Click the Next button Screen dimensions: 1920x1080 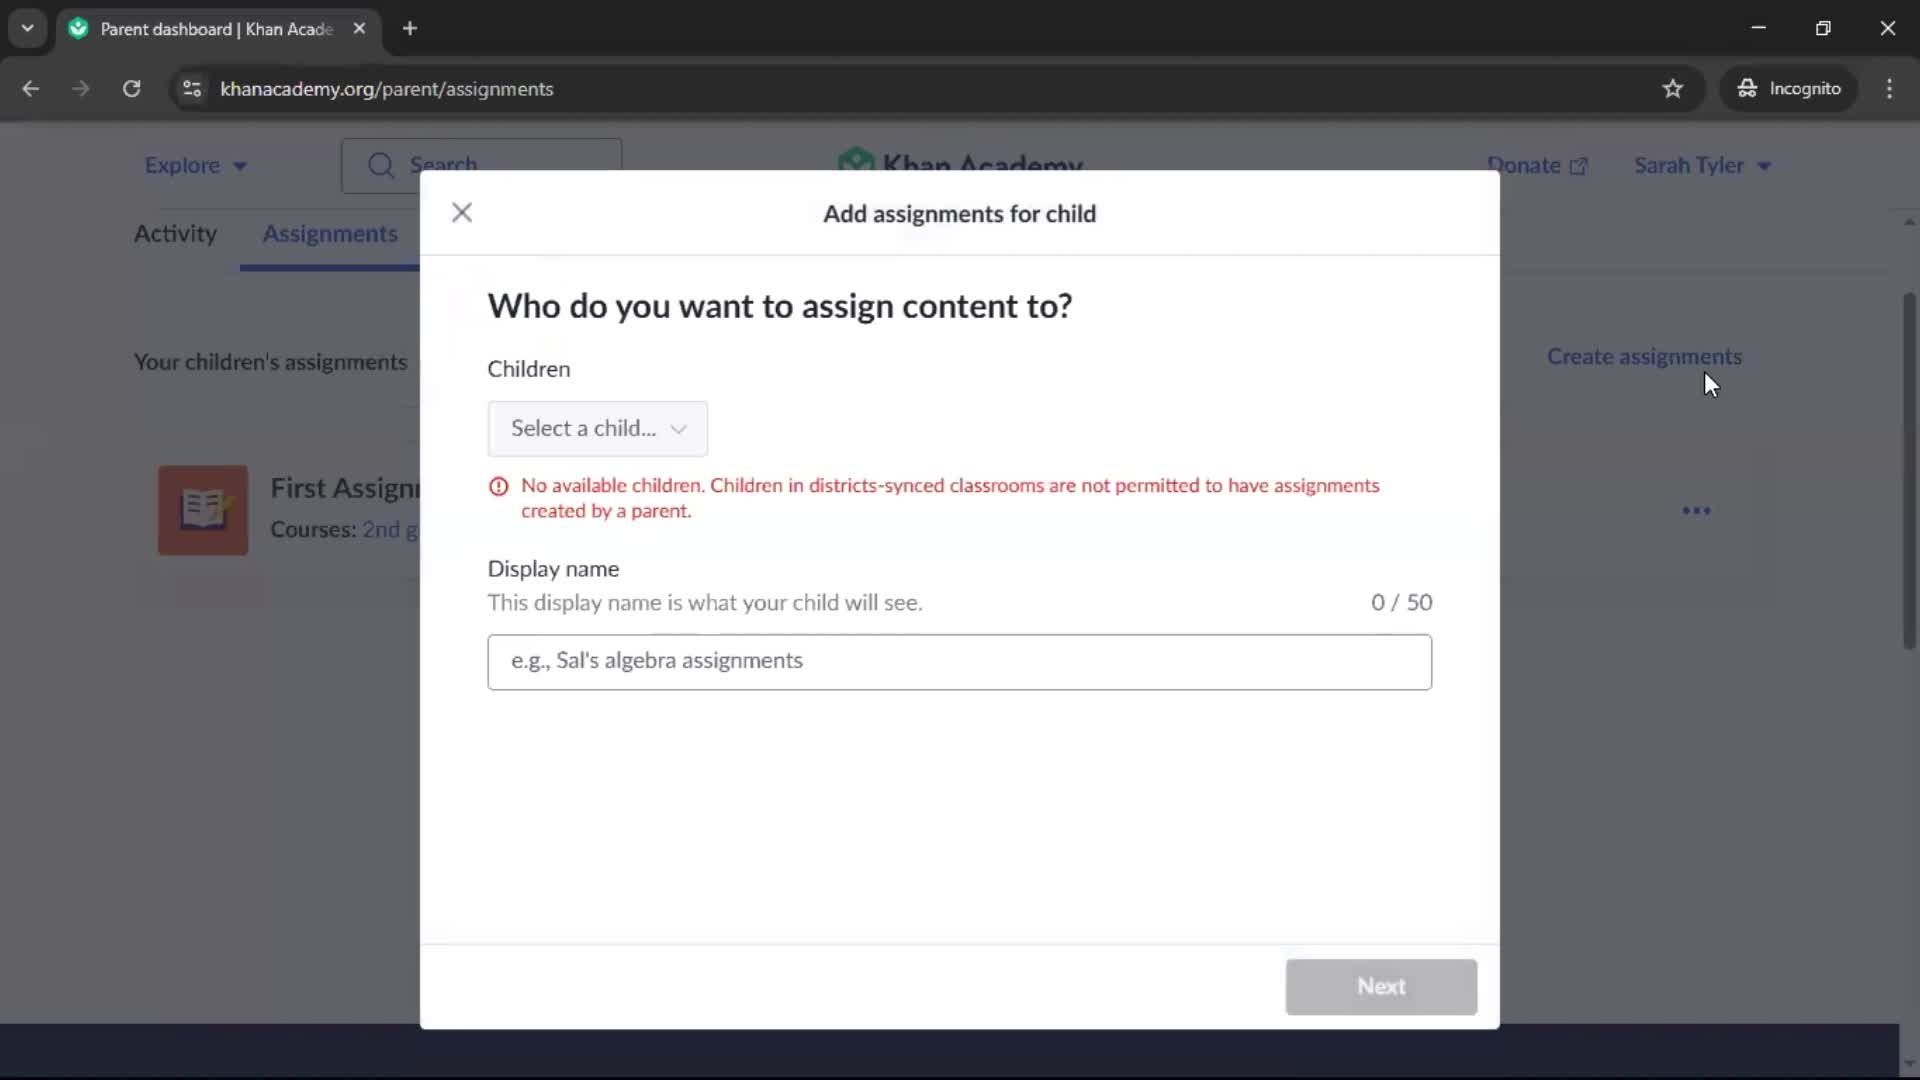click(x=1381, y=986)
